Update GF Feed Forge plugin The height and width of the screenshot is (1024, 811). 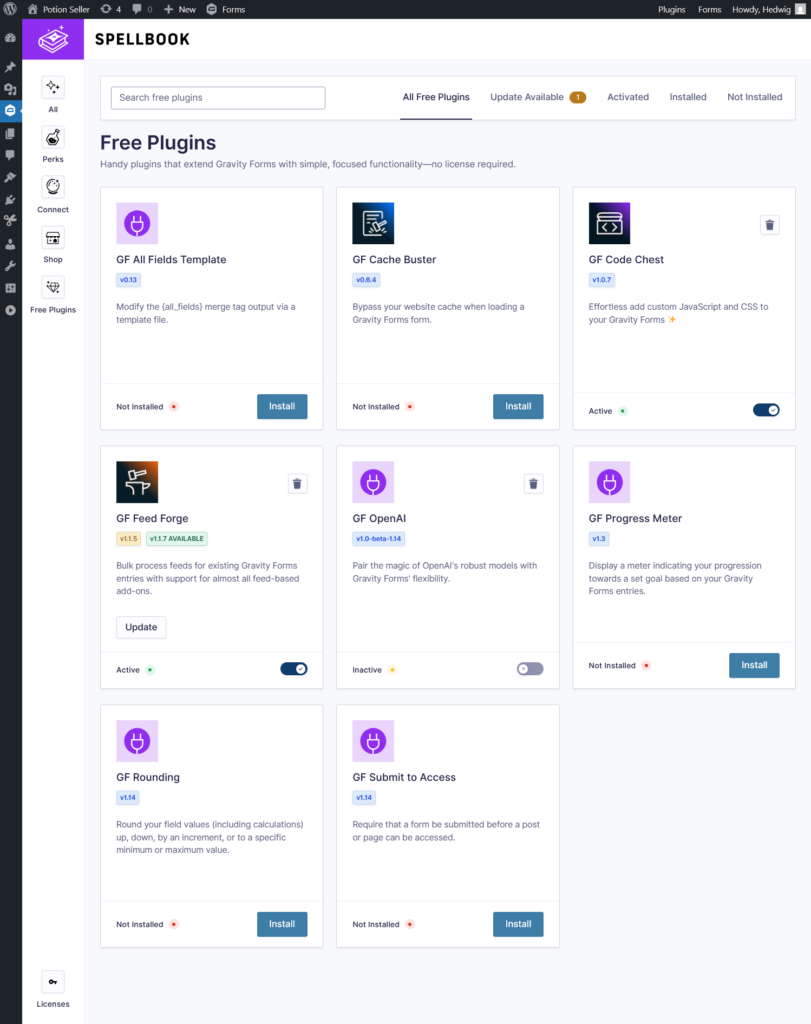pyautogui.click(x=141, y=627)
